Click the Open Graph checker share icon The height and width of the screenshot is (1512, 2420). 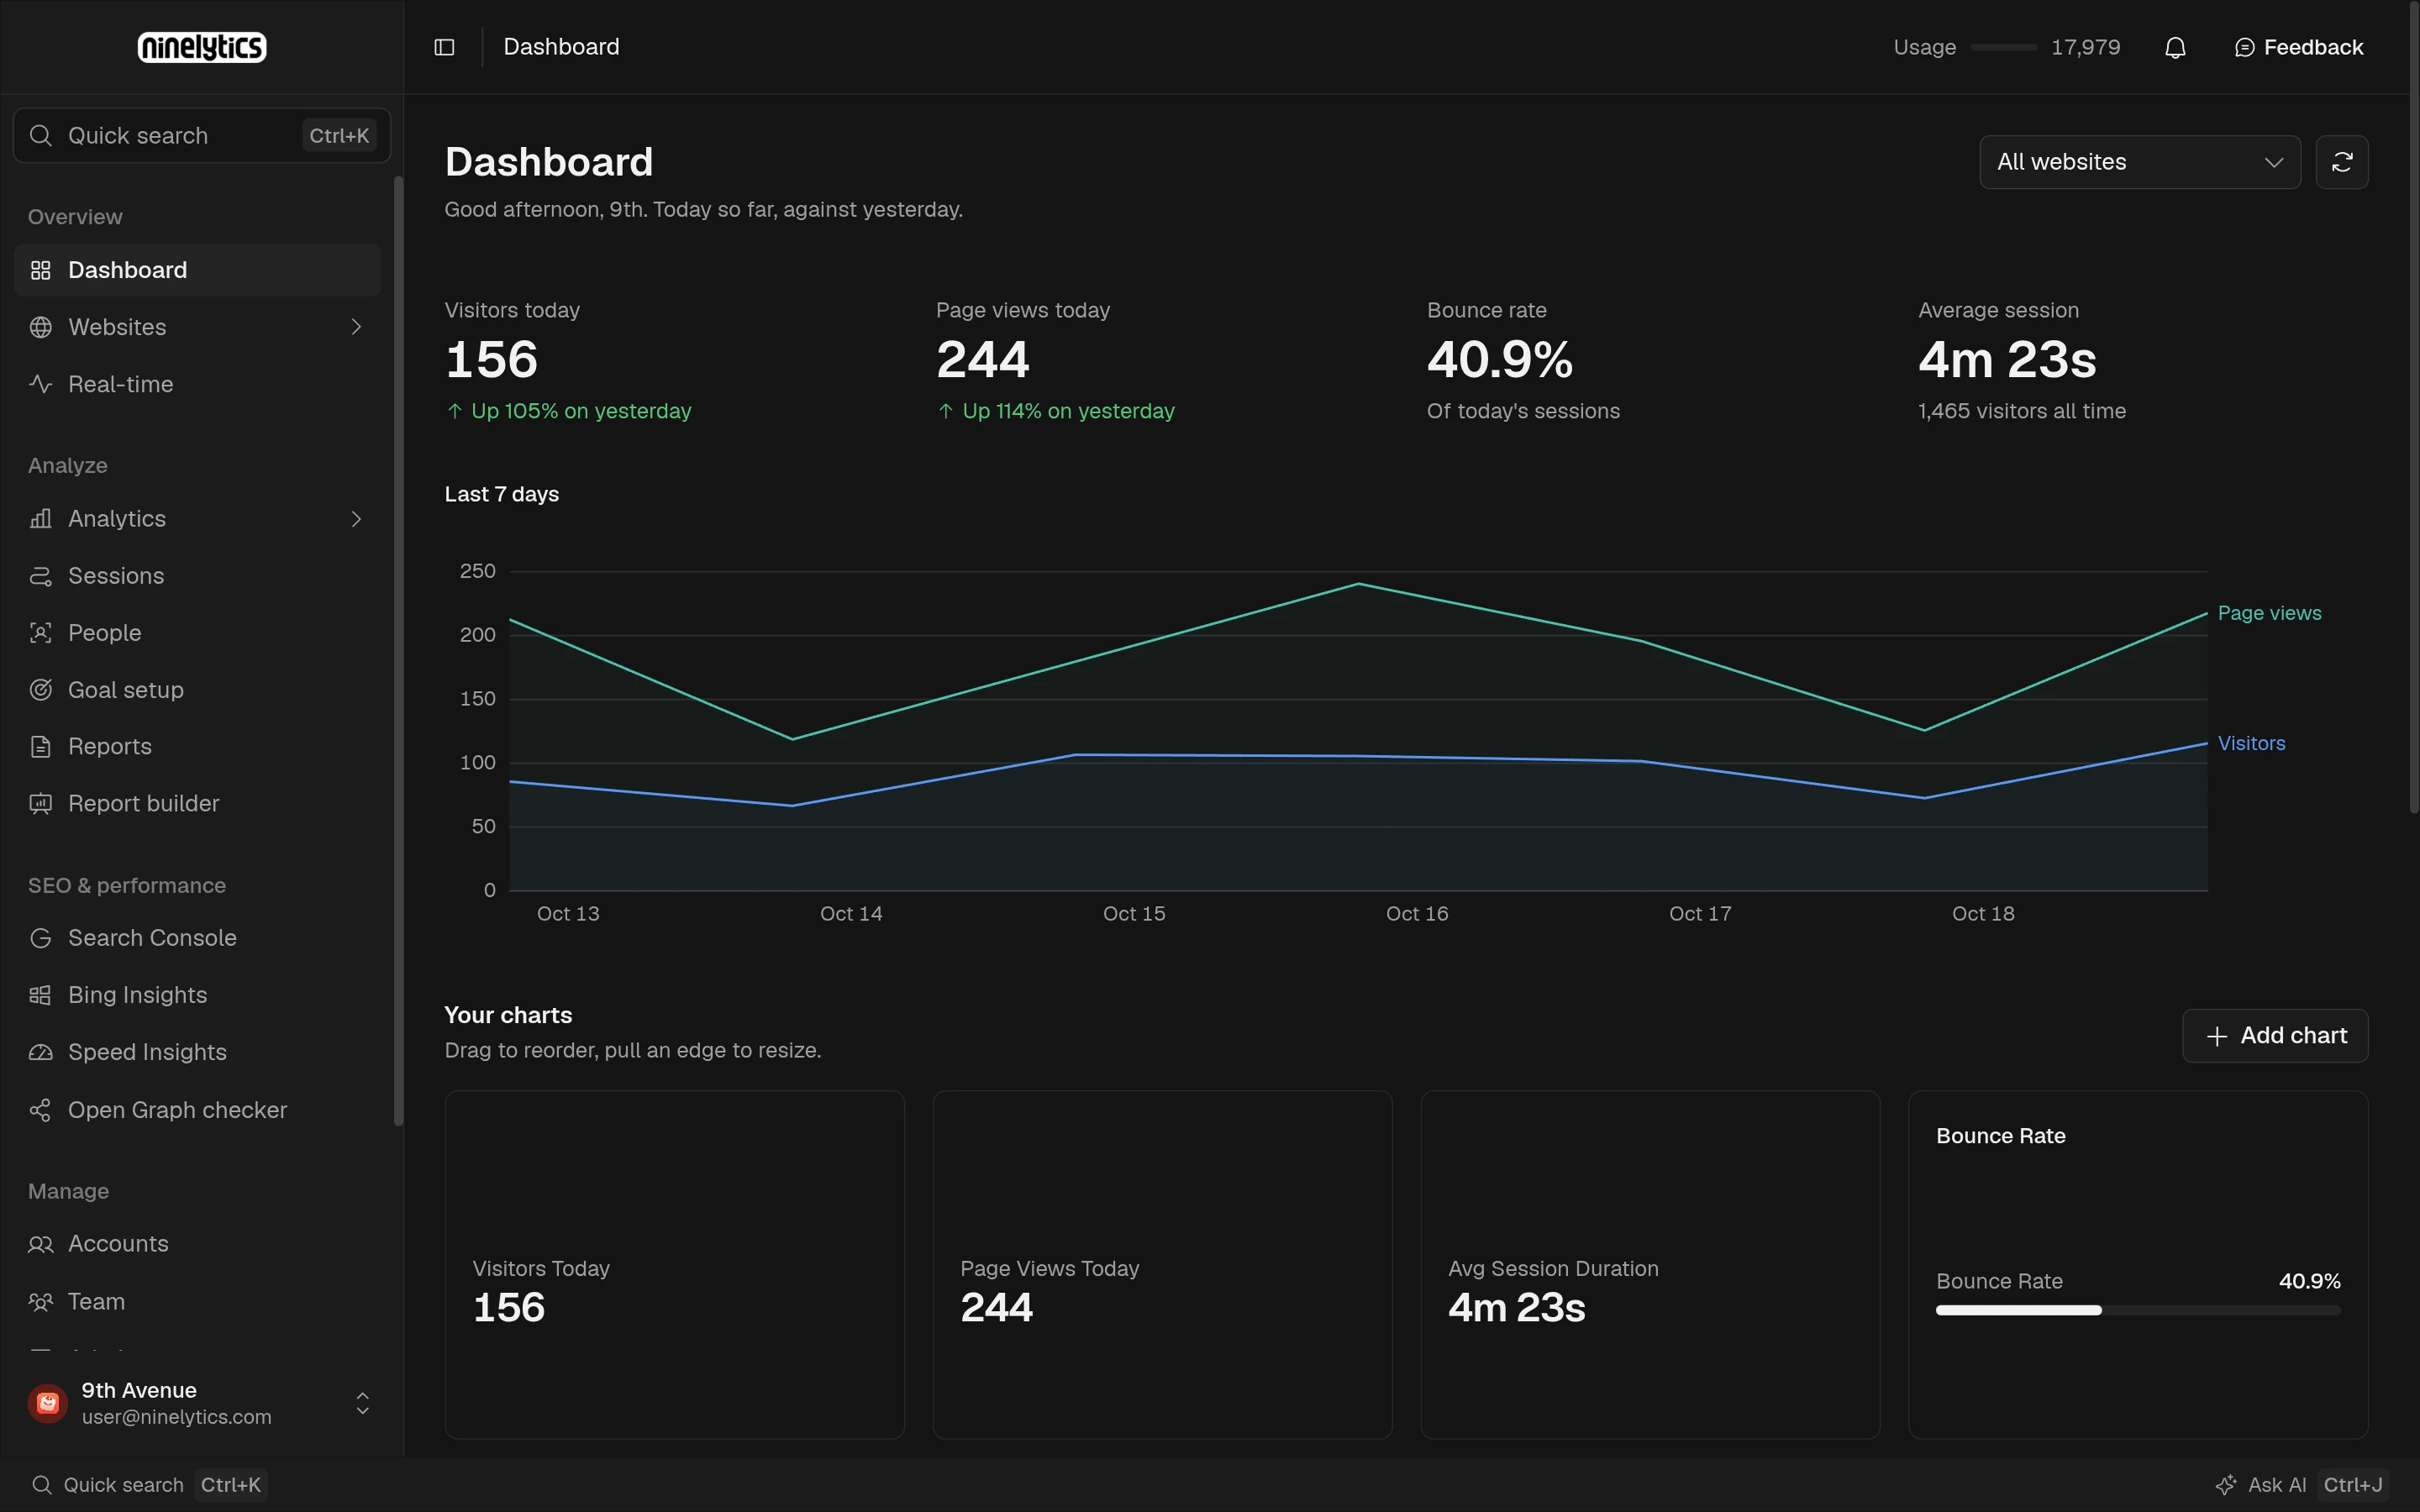pyautogui.click(x=41, y=1110)
